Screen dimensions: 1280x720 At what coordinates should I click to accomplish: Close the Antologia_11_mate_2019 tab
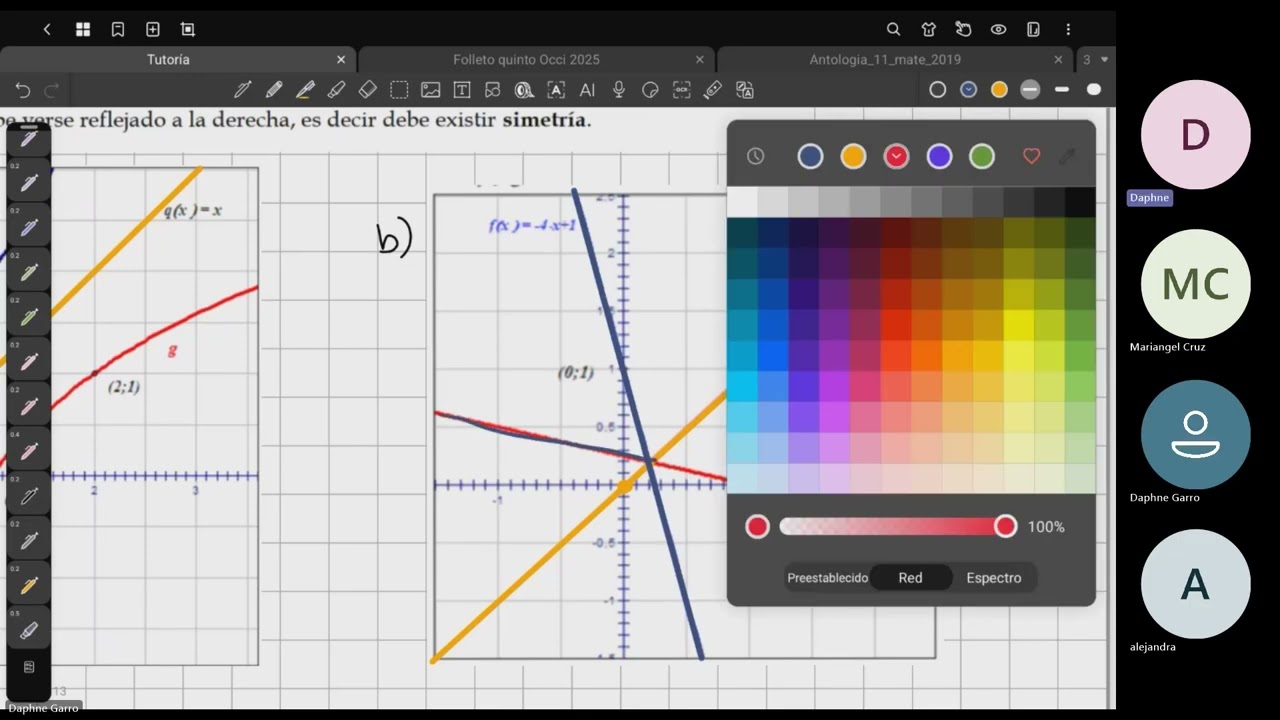[x=1058, y=60]
